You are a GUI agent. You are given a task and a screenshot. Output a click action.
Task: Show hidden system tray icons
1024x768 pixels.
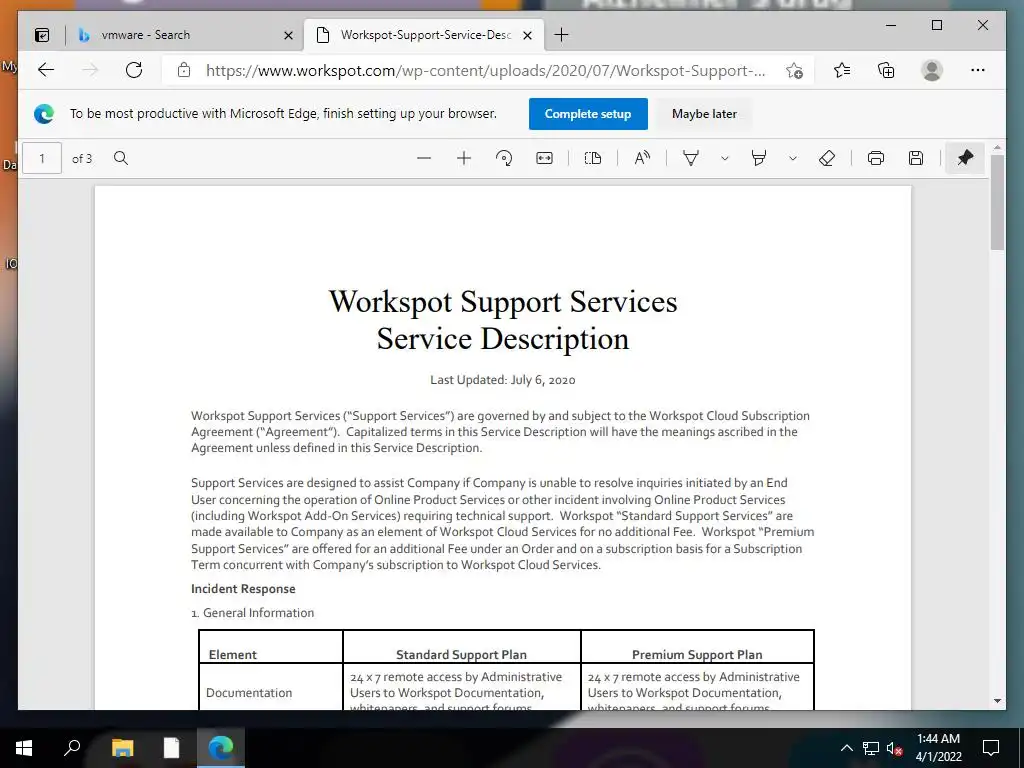point(846,748)
